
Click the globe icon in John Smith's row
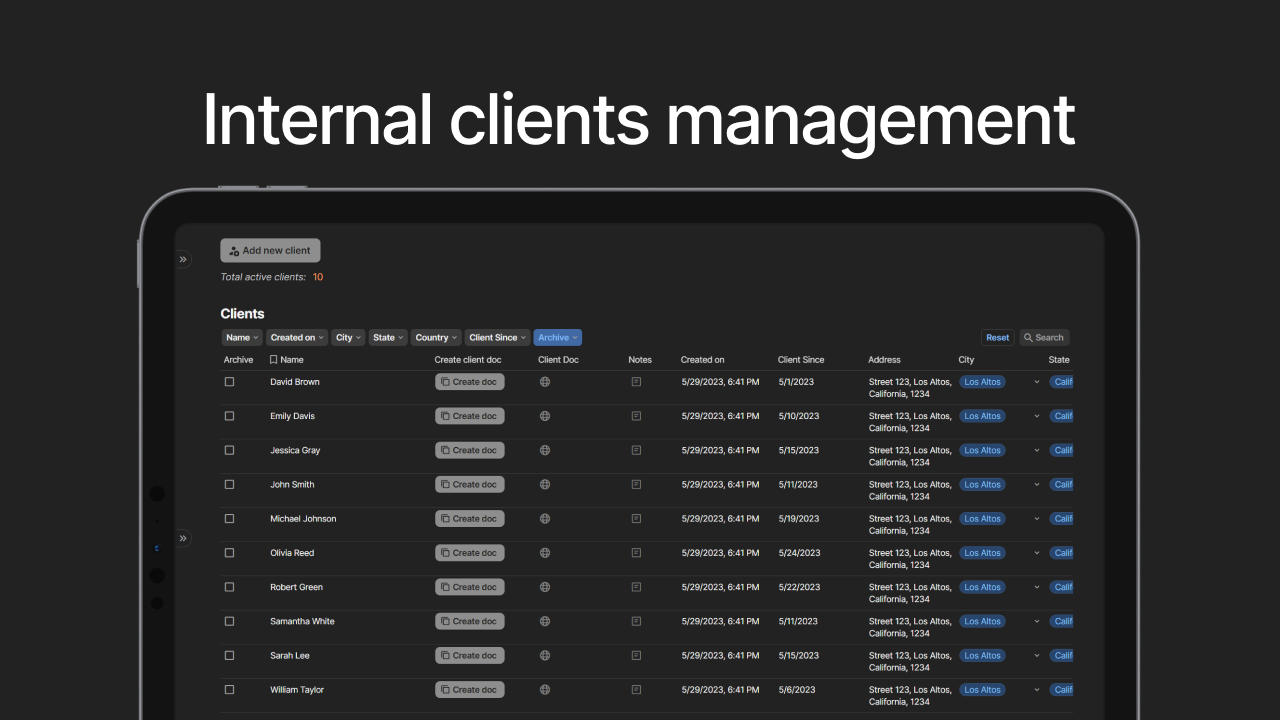[x=545, y=484]
